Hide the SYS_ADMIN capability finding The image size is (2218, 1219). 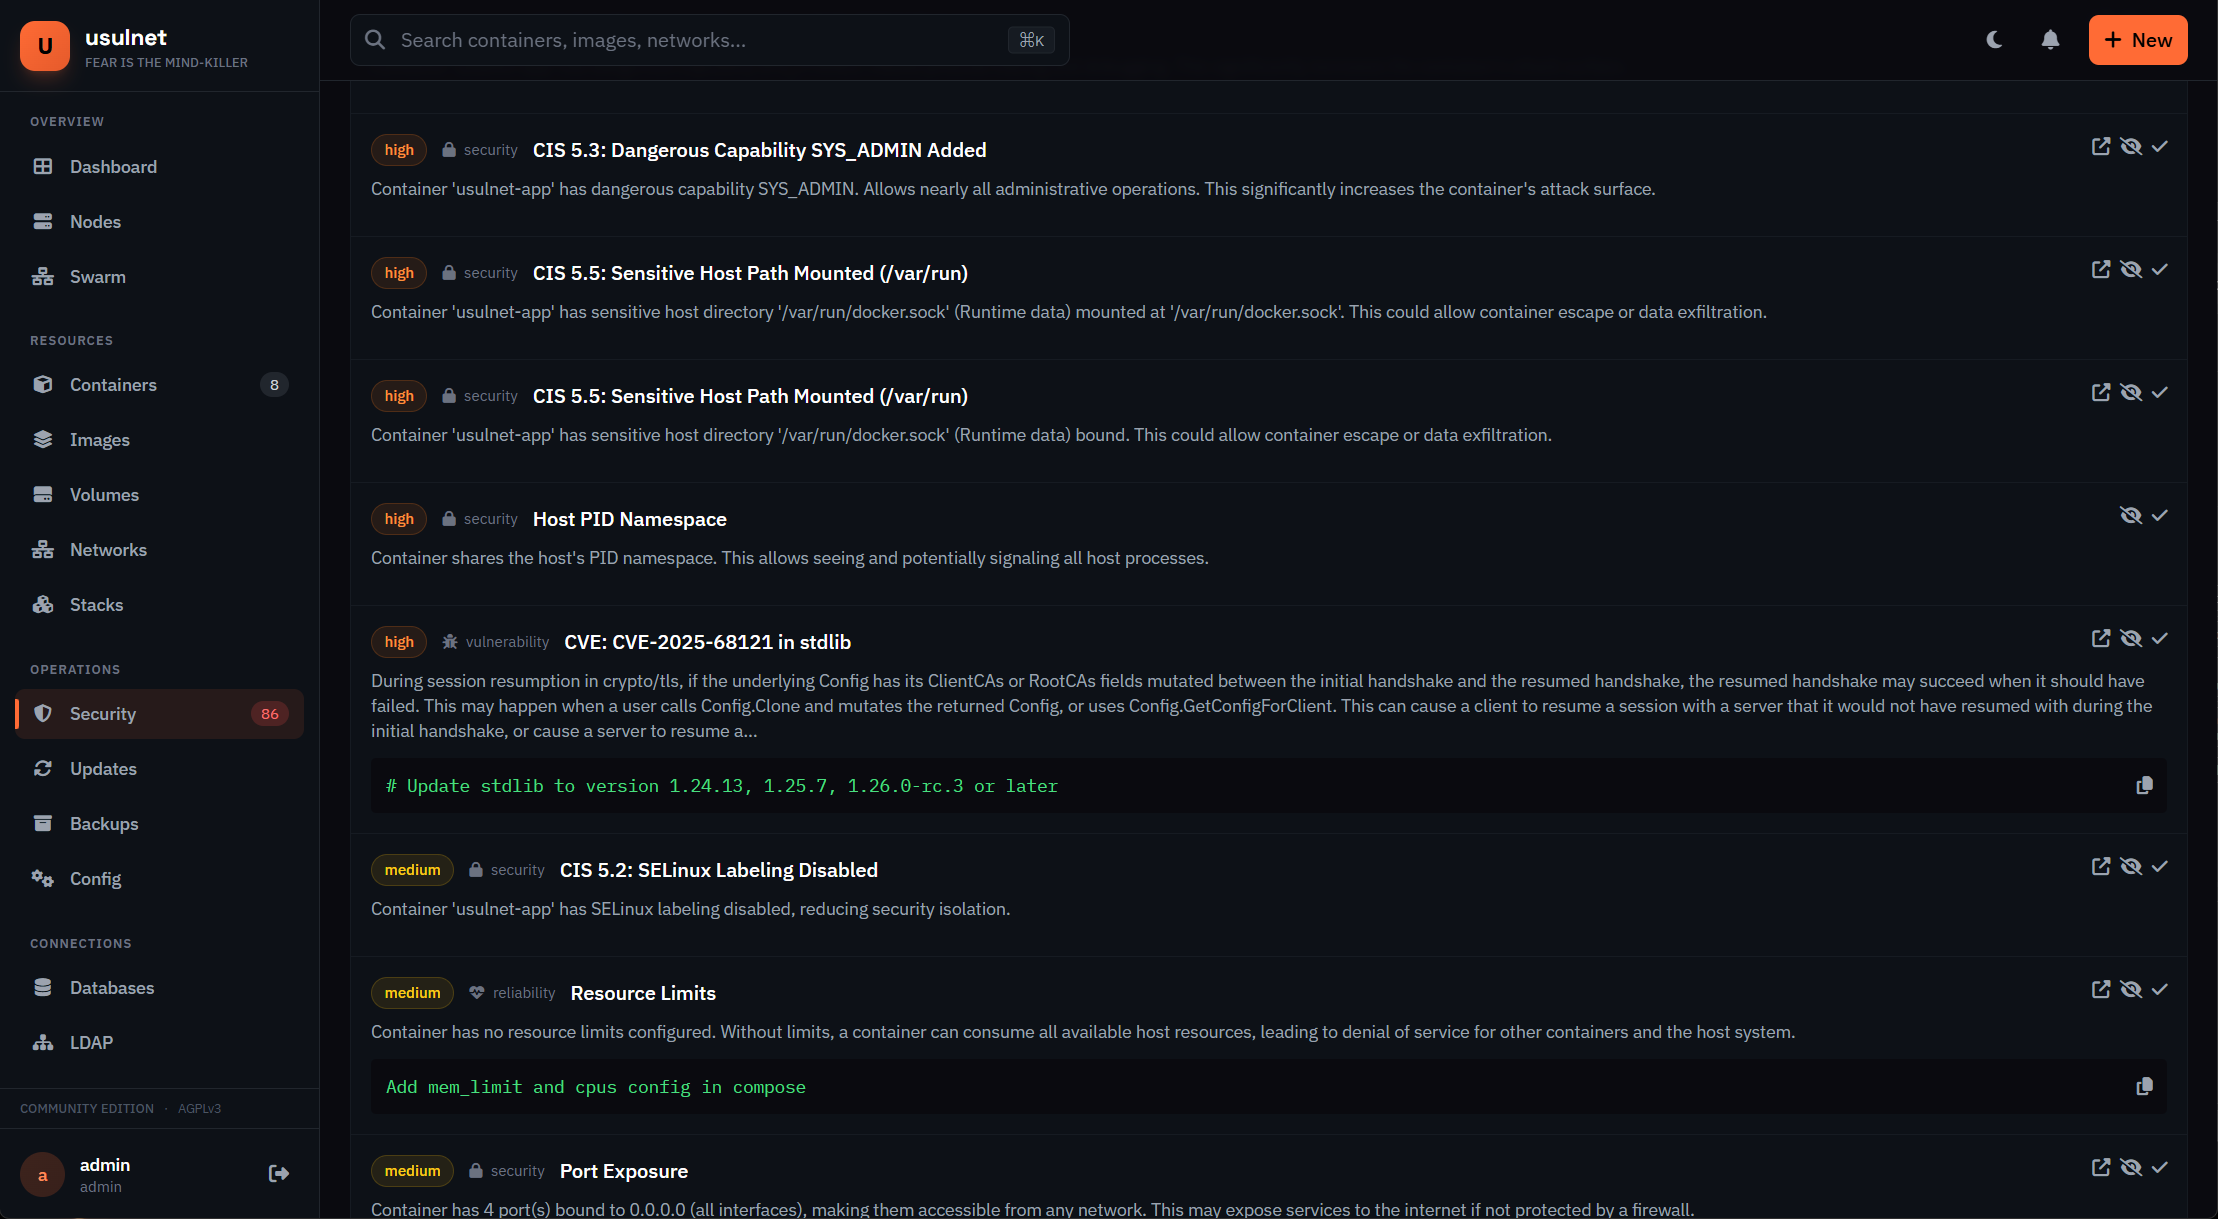point(2133,146)
